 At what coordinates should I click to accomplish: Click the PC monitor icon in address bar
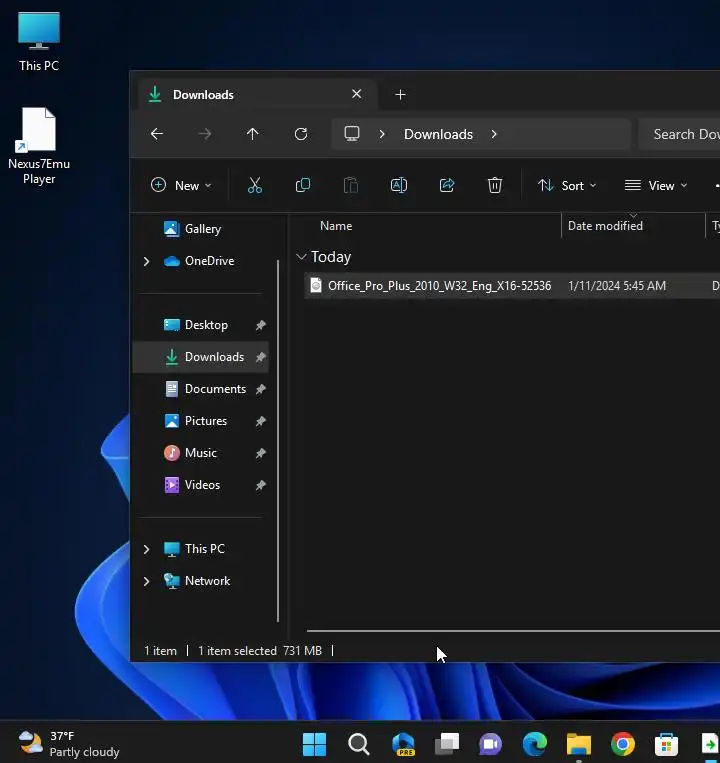click(x=352, y=134)
